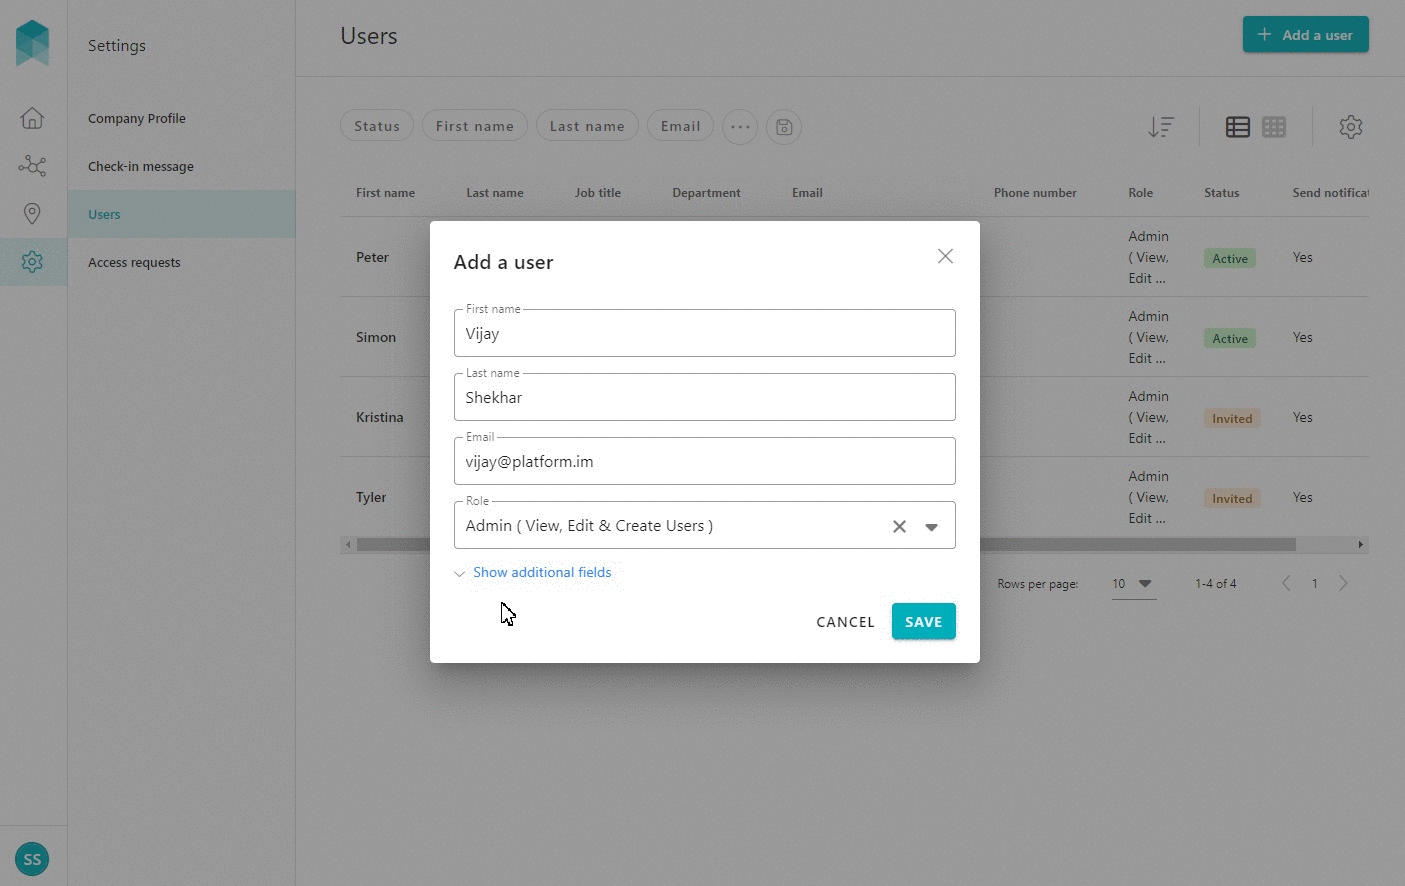The image size is (1405, 886).
Task: Click Invited status badge in Kristina's row
Action: click(1232, 418)
